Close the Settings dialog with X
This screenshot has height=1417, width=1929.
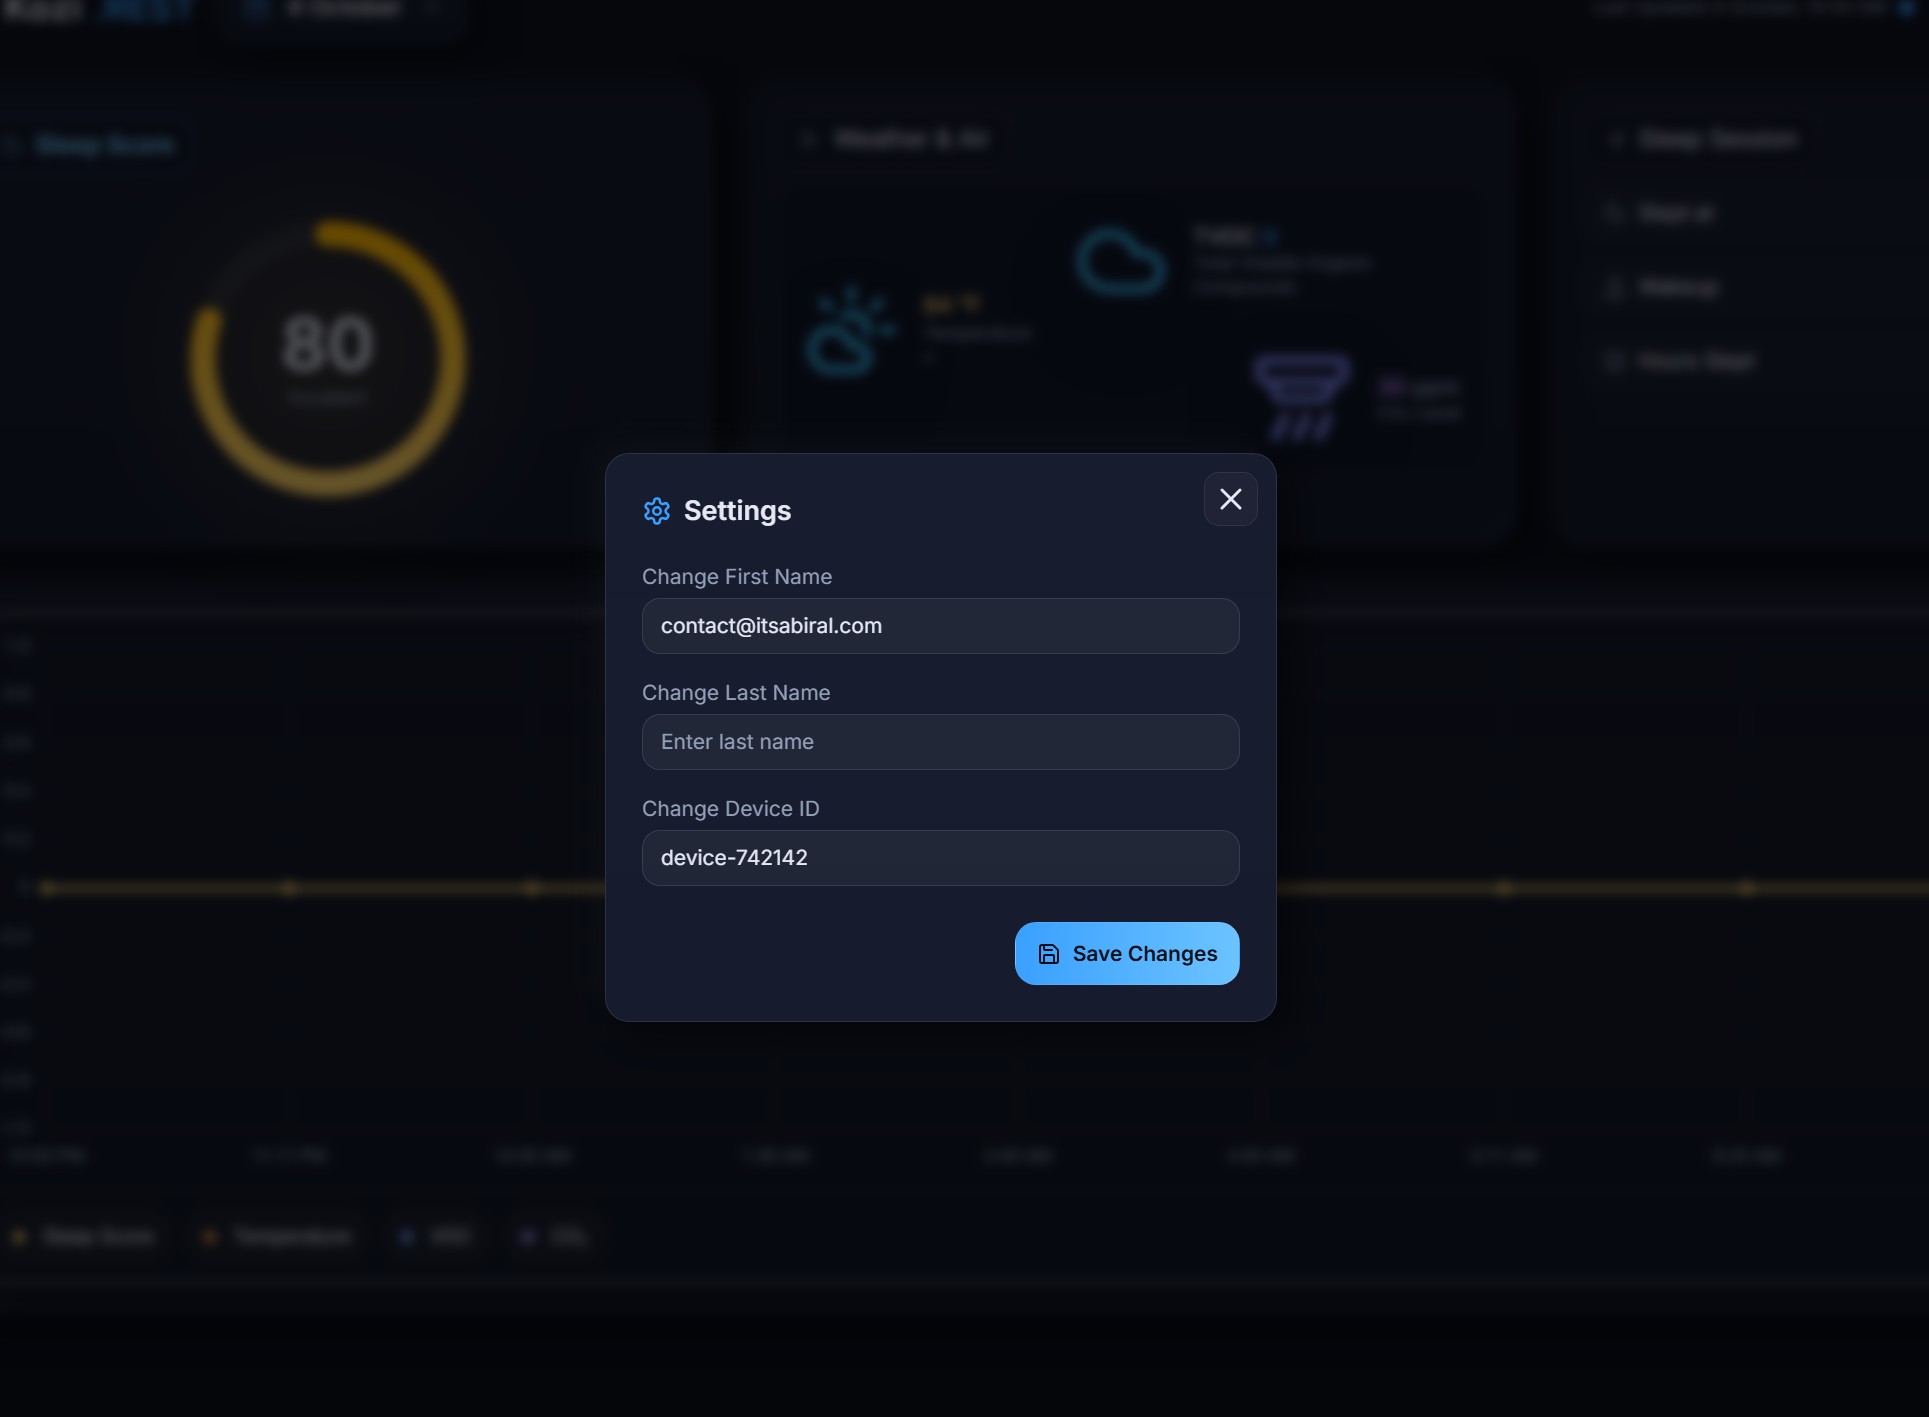tap(1230, 499)
